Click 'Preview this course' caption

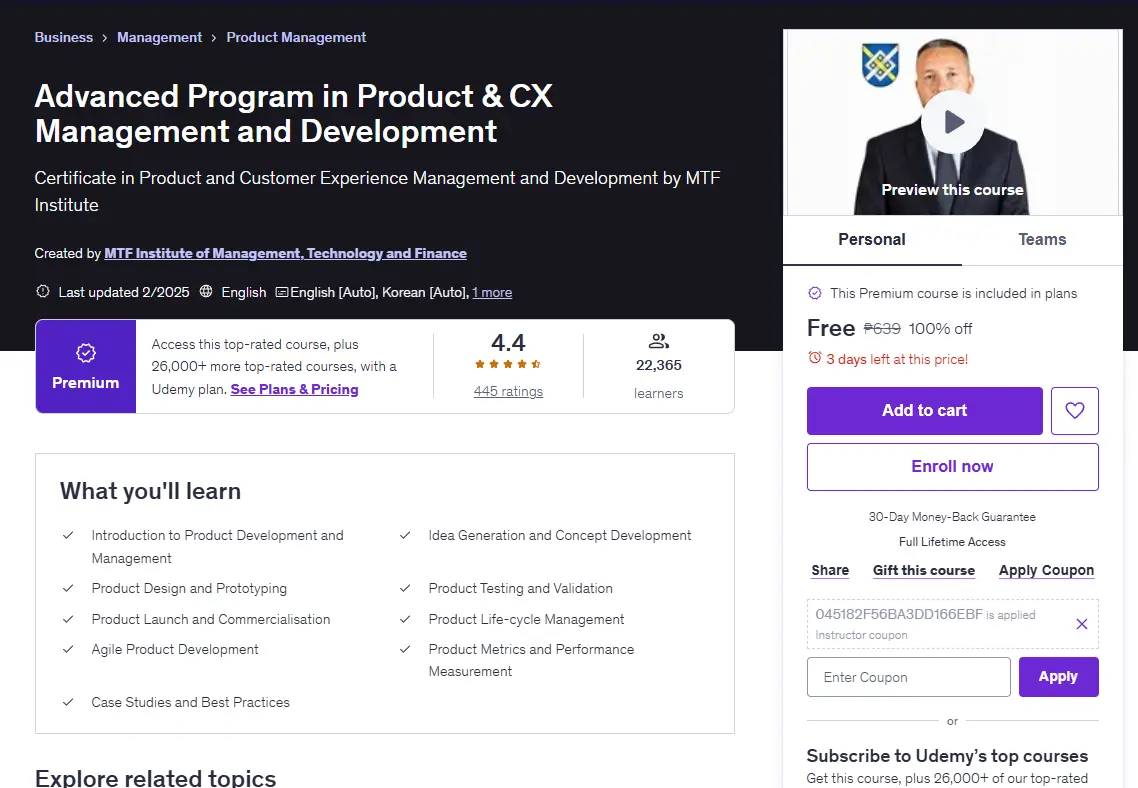click(952, 190)
